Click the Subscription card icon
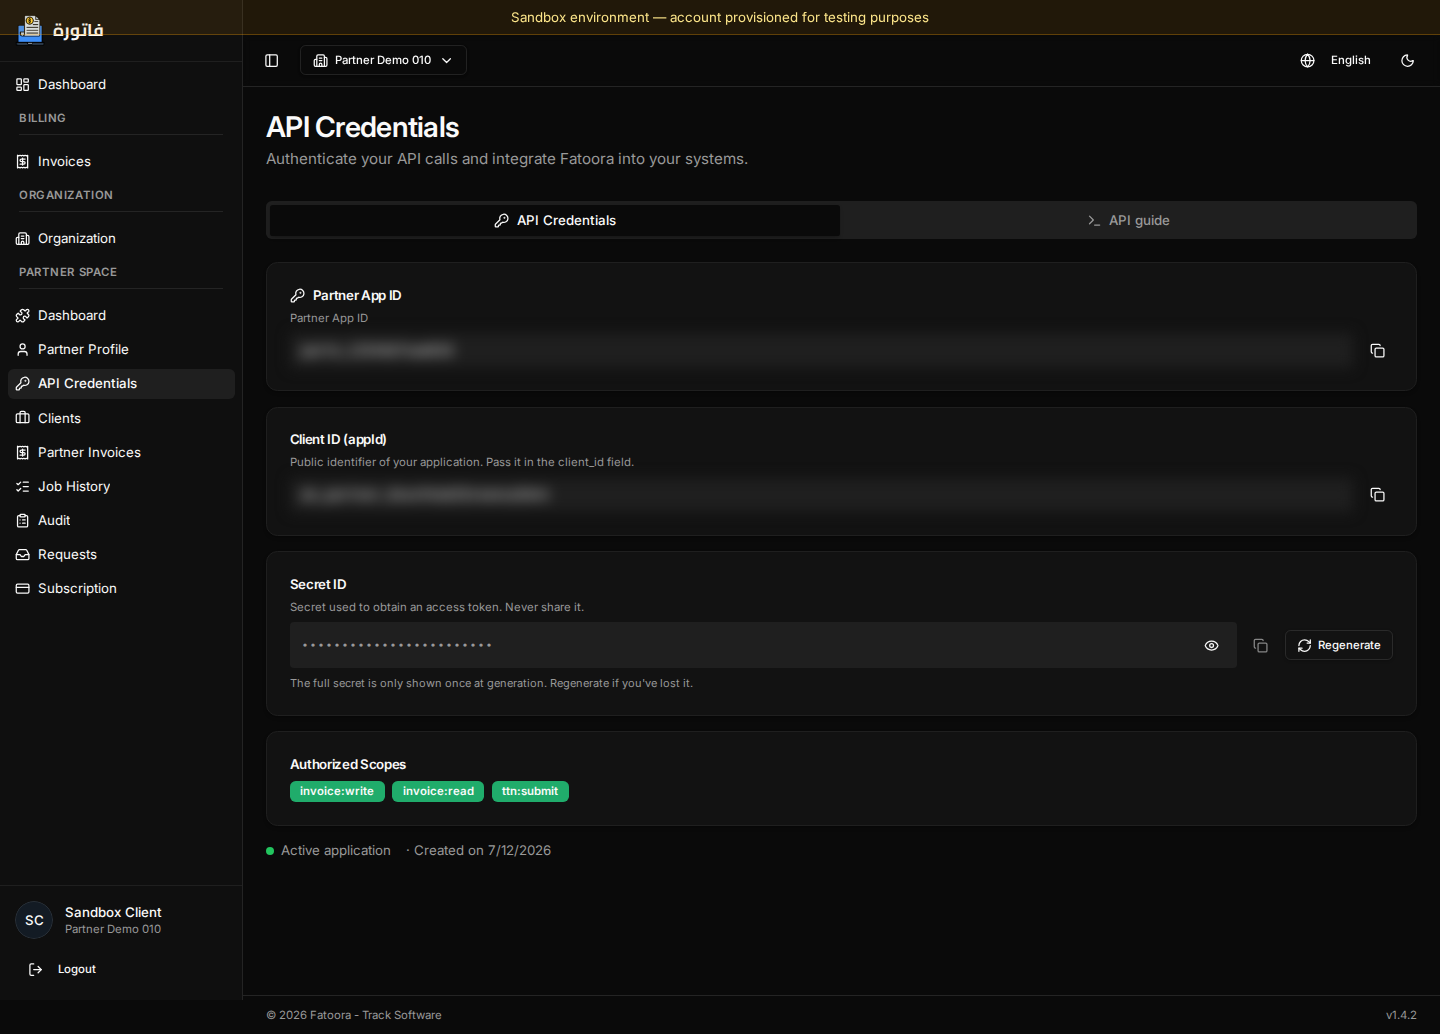 pyautogui.click(x=23, y=588)
